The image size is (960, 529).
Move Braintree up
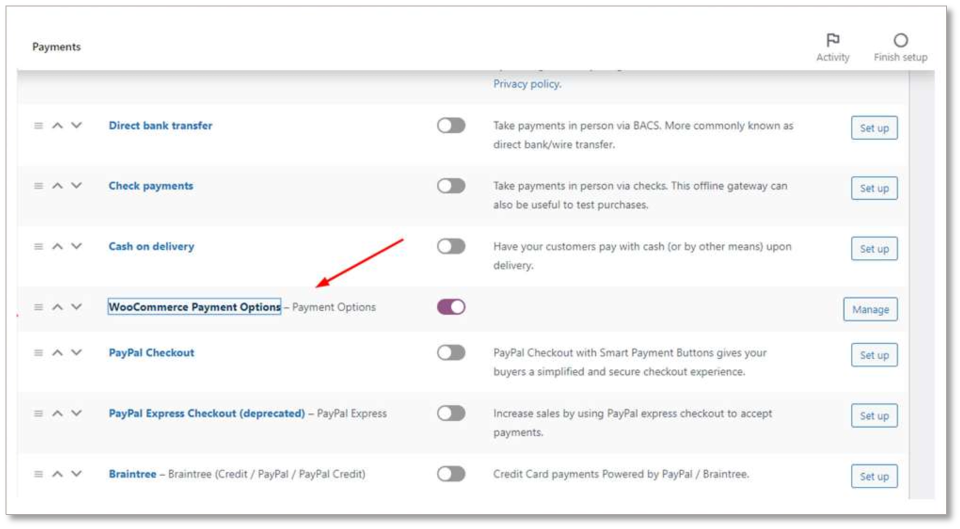(58, 474)
